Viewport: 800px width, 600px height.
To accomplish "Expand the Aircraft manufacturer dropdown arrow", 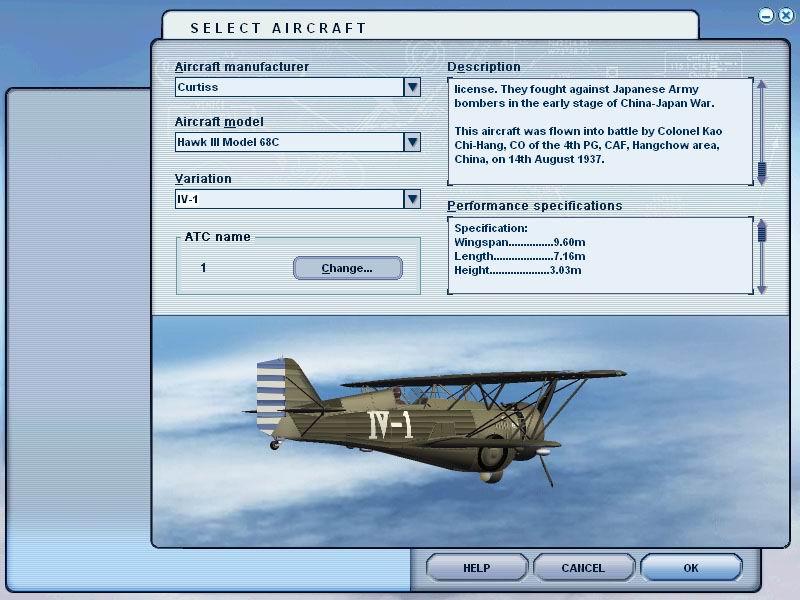I will pyautogui.click(x=412, y=87).
